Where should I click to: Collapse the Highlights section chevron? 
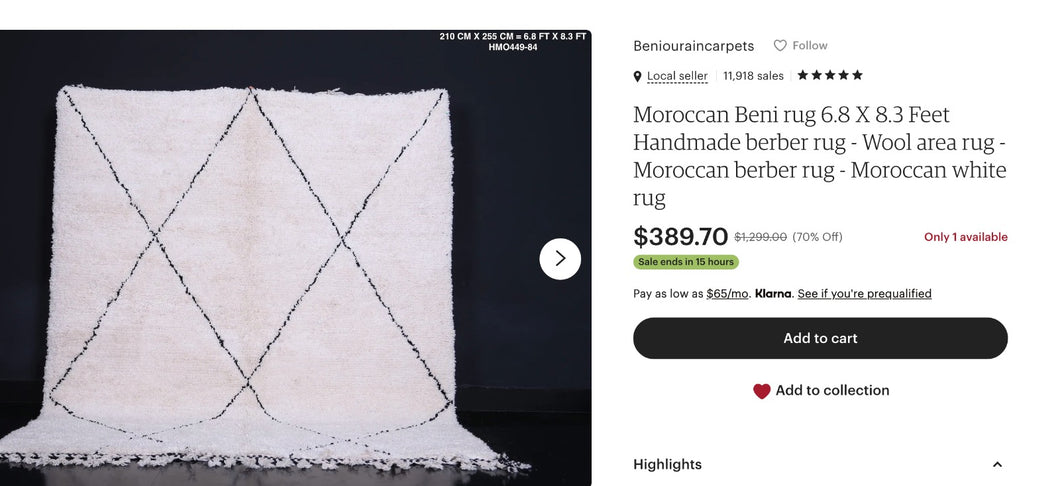[x=997, y=465]
